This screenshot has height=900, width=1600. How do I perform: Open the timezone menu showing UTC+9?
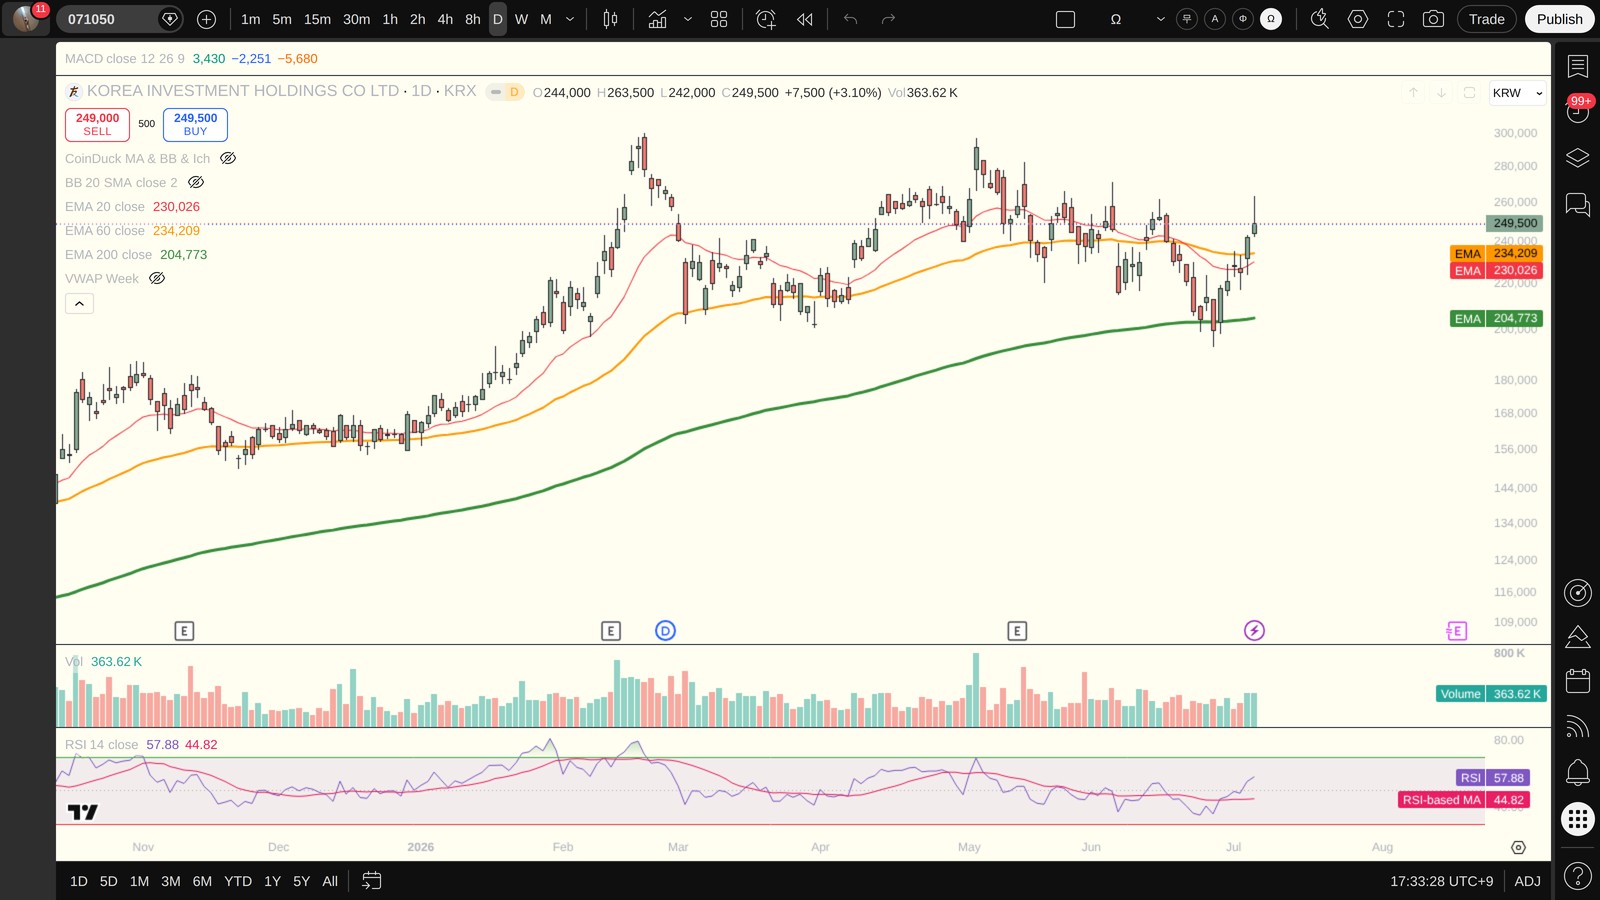1441,881
